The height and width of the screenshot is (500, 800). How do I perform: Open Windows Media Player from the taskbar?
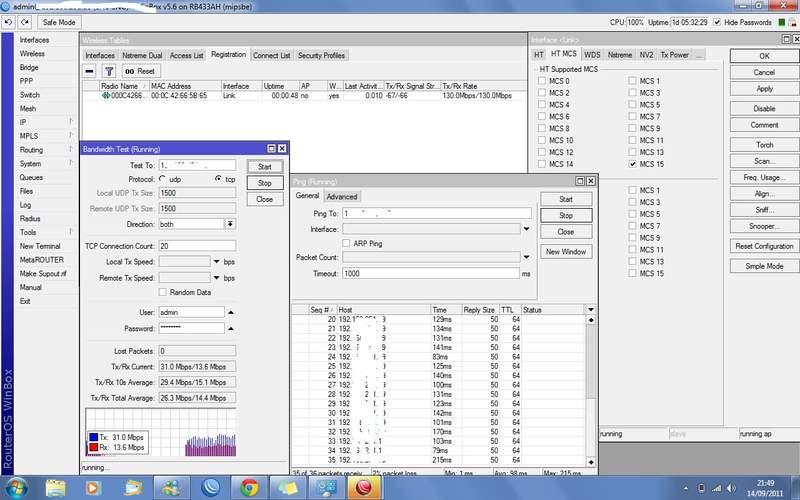(x=92, y=488)
